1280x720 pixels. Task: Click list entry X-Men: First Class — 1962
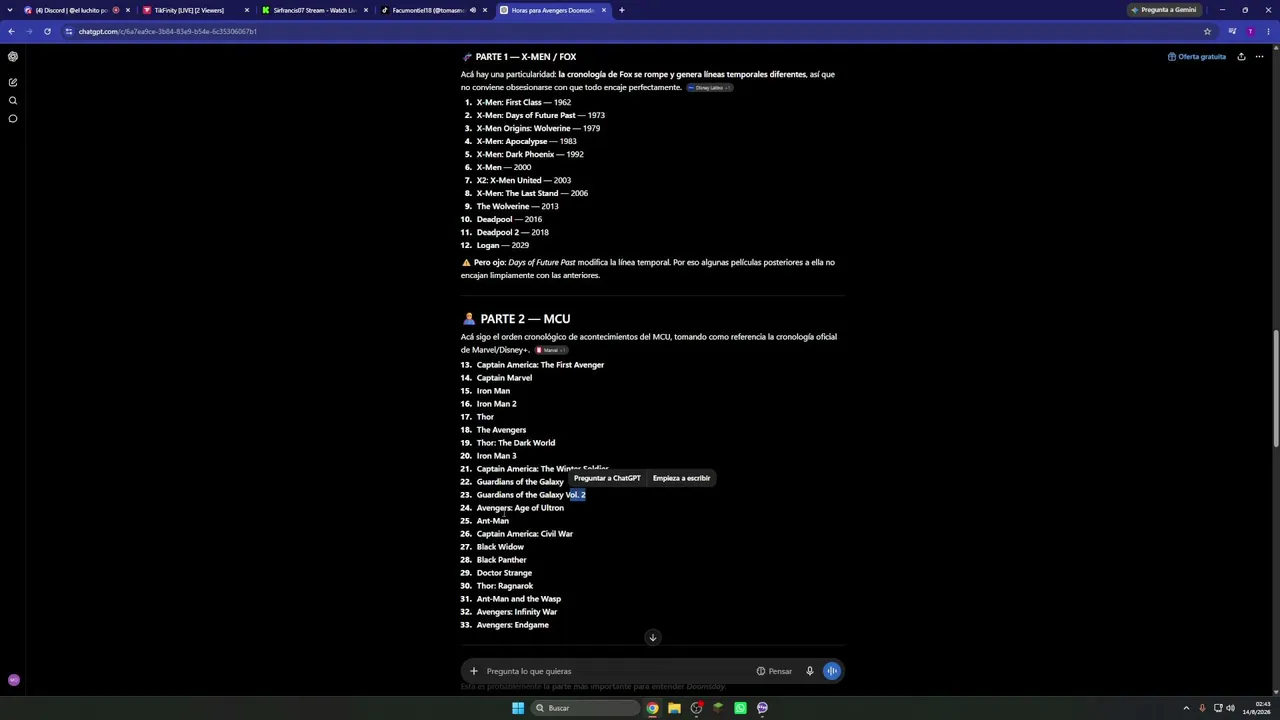pos(523,102)
